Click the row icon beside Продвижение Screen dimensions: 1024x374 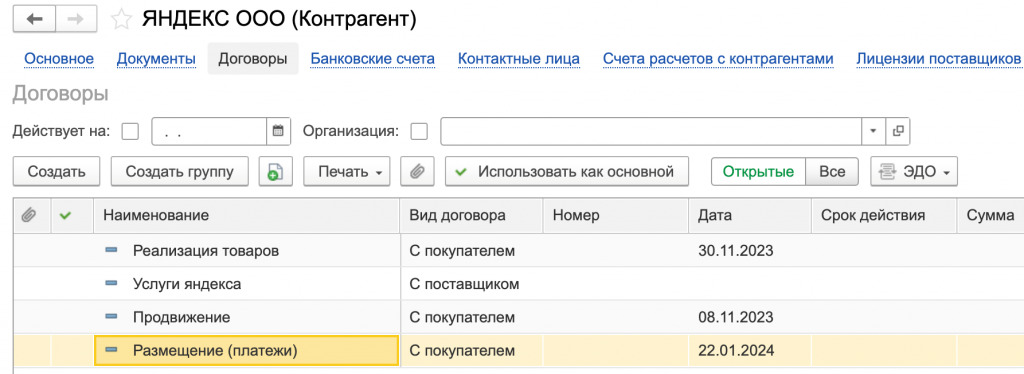point(111,317)
